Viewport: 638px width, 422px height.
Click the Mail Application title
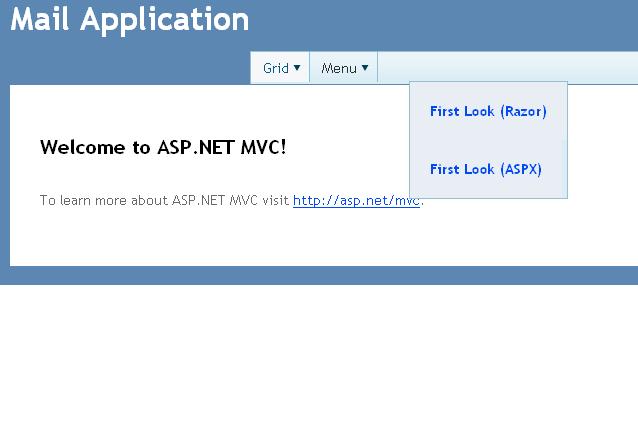(x=130, y=20)
